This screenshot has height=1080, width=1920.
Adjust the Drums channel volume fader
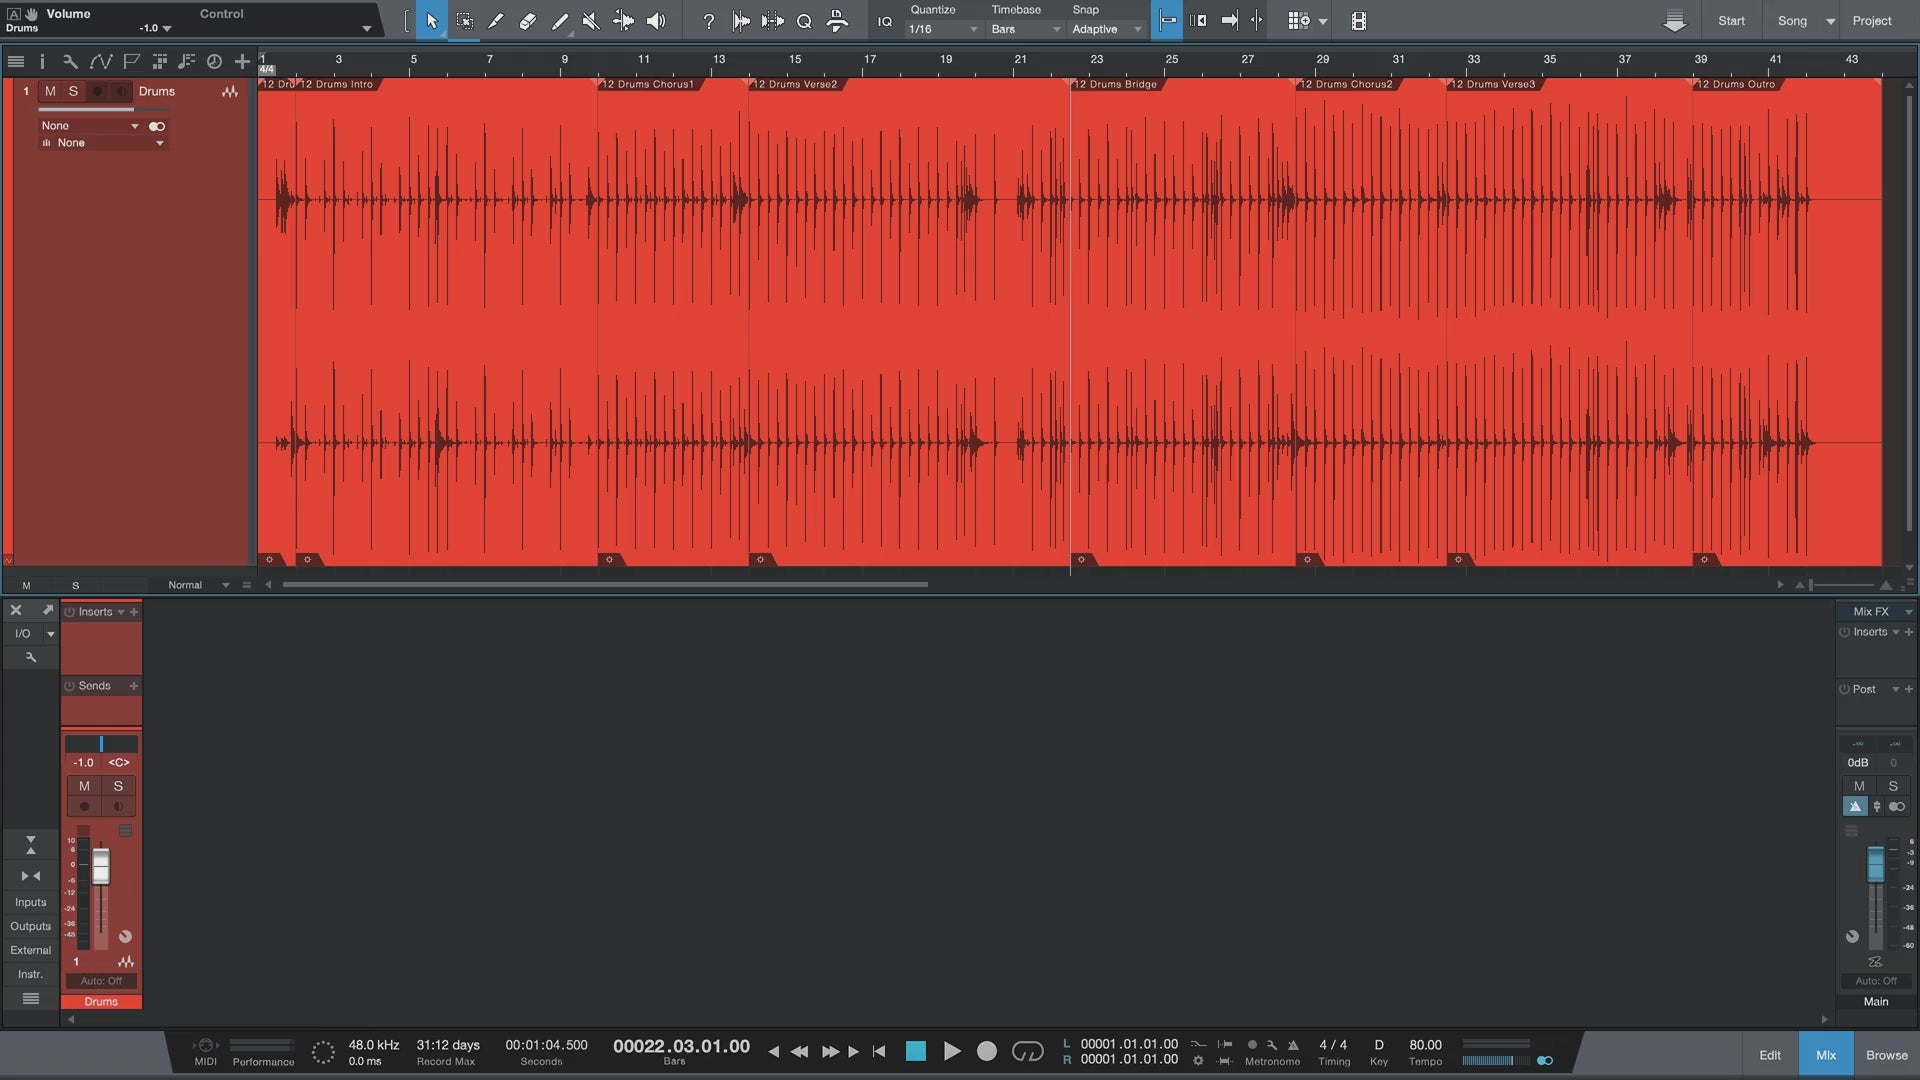(101, 866)
